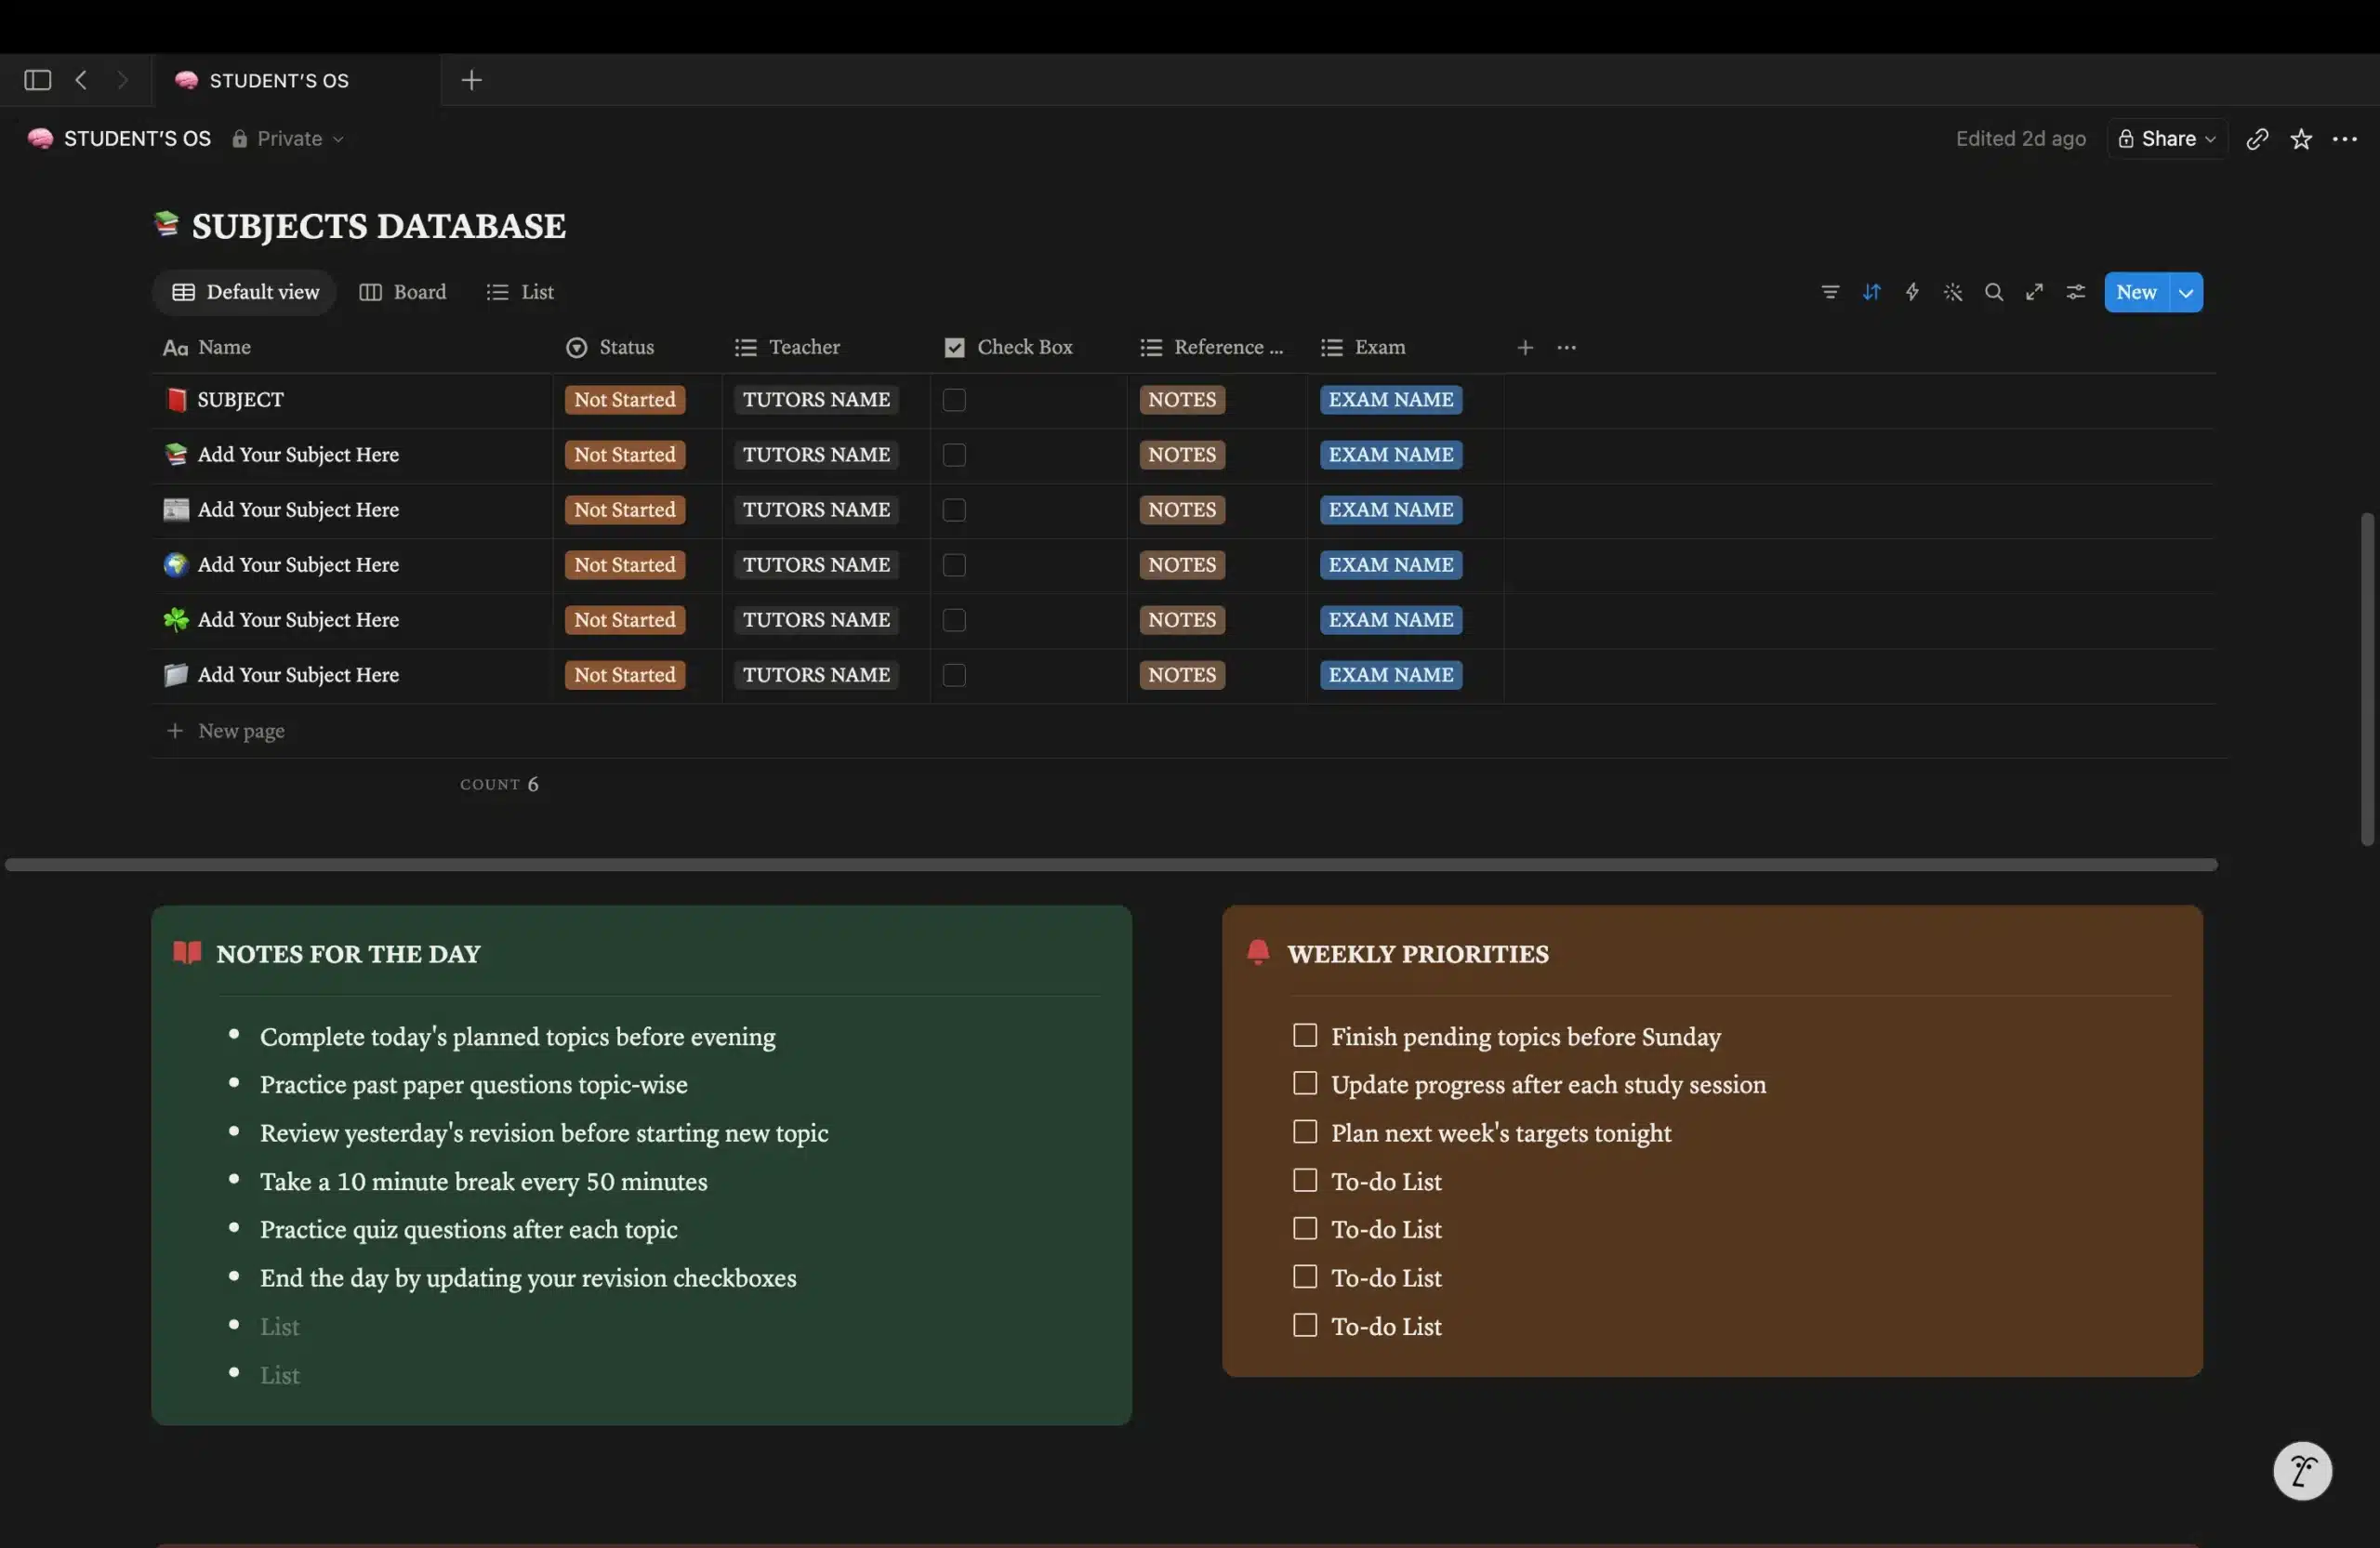This screenshot has height=1548, width=2380.
Task: Click the Edited 2d ago label
Action: pos(2020,139)
